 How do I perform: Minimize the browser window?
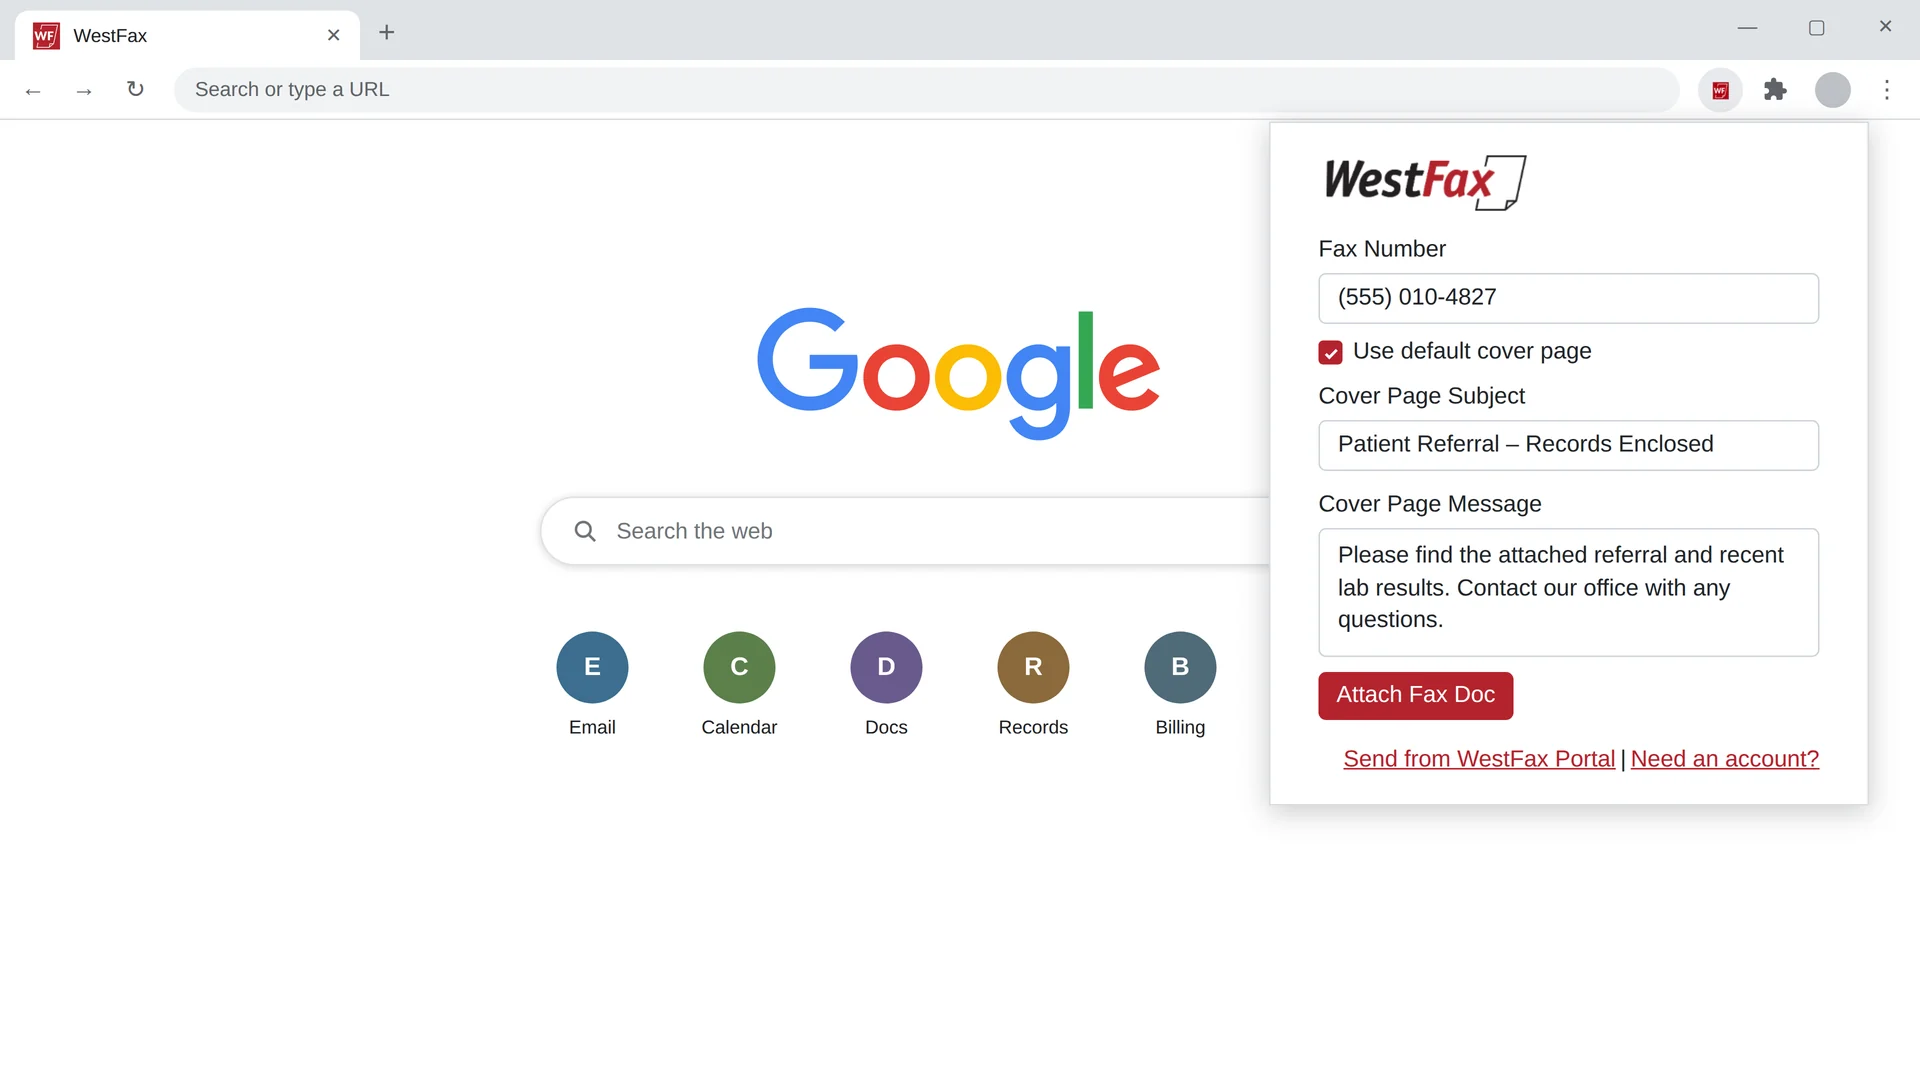(x=1747, y=28)
